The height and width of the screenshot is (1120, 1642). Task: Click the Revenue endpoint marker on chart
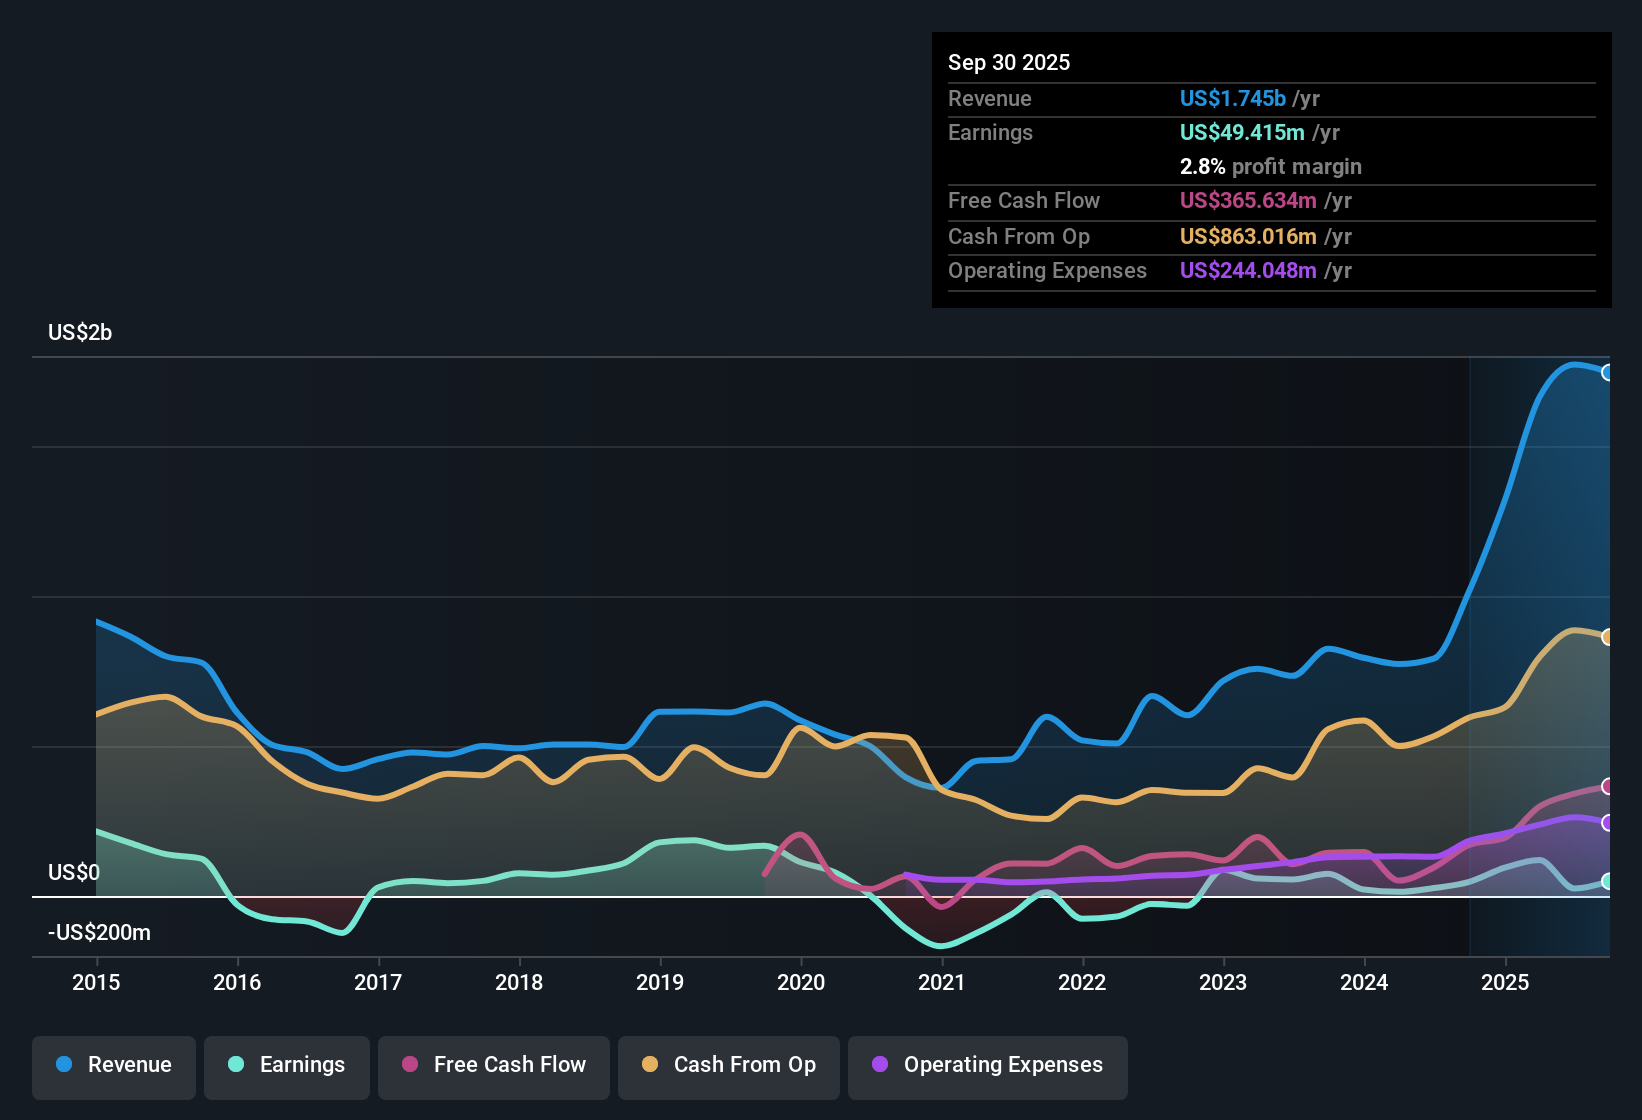click(x=1608, y=373)
